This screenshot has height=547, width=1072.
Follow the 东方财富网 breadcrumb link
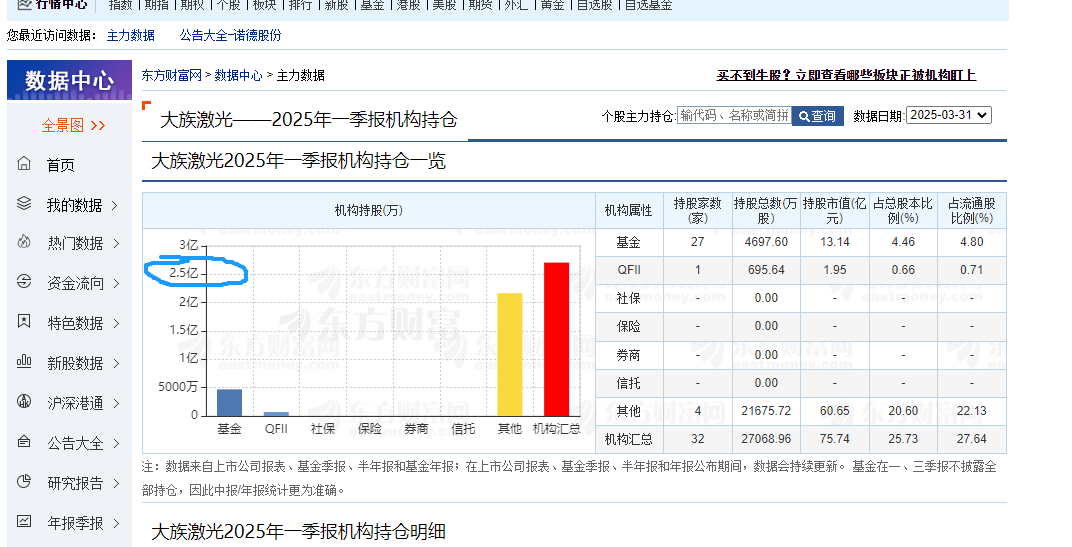[172, 75]
